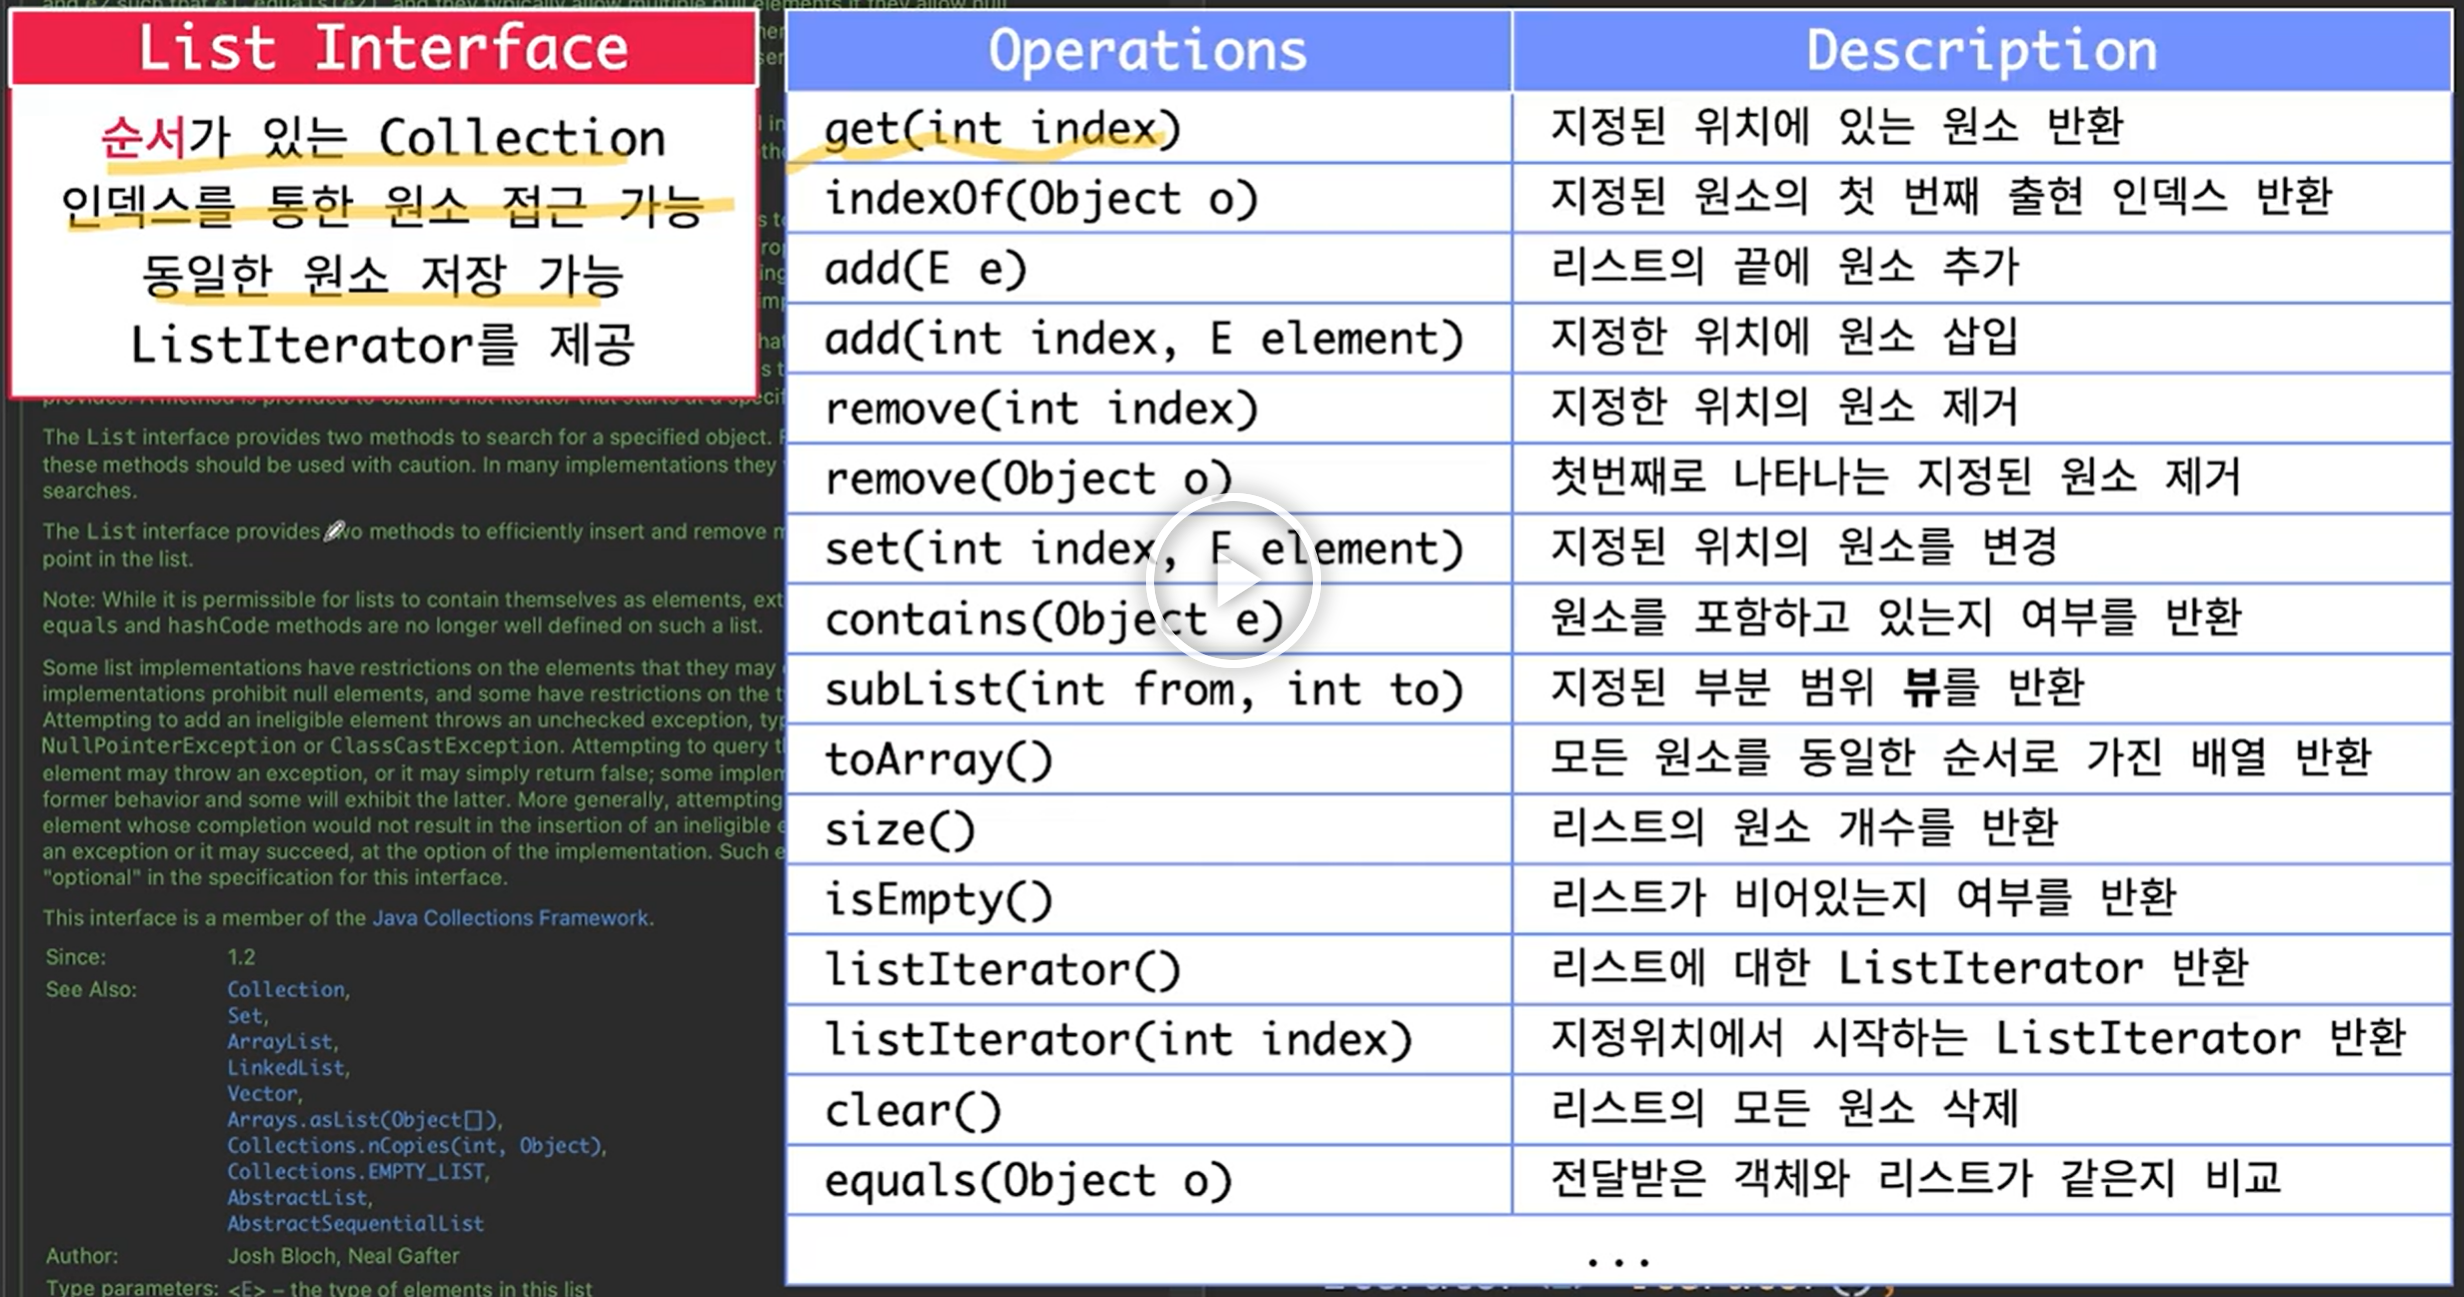The image size is (2464, 1297).
Task: Click the Operations column header
Action: pyautogui.click(x=1147, y=50)
